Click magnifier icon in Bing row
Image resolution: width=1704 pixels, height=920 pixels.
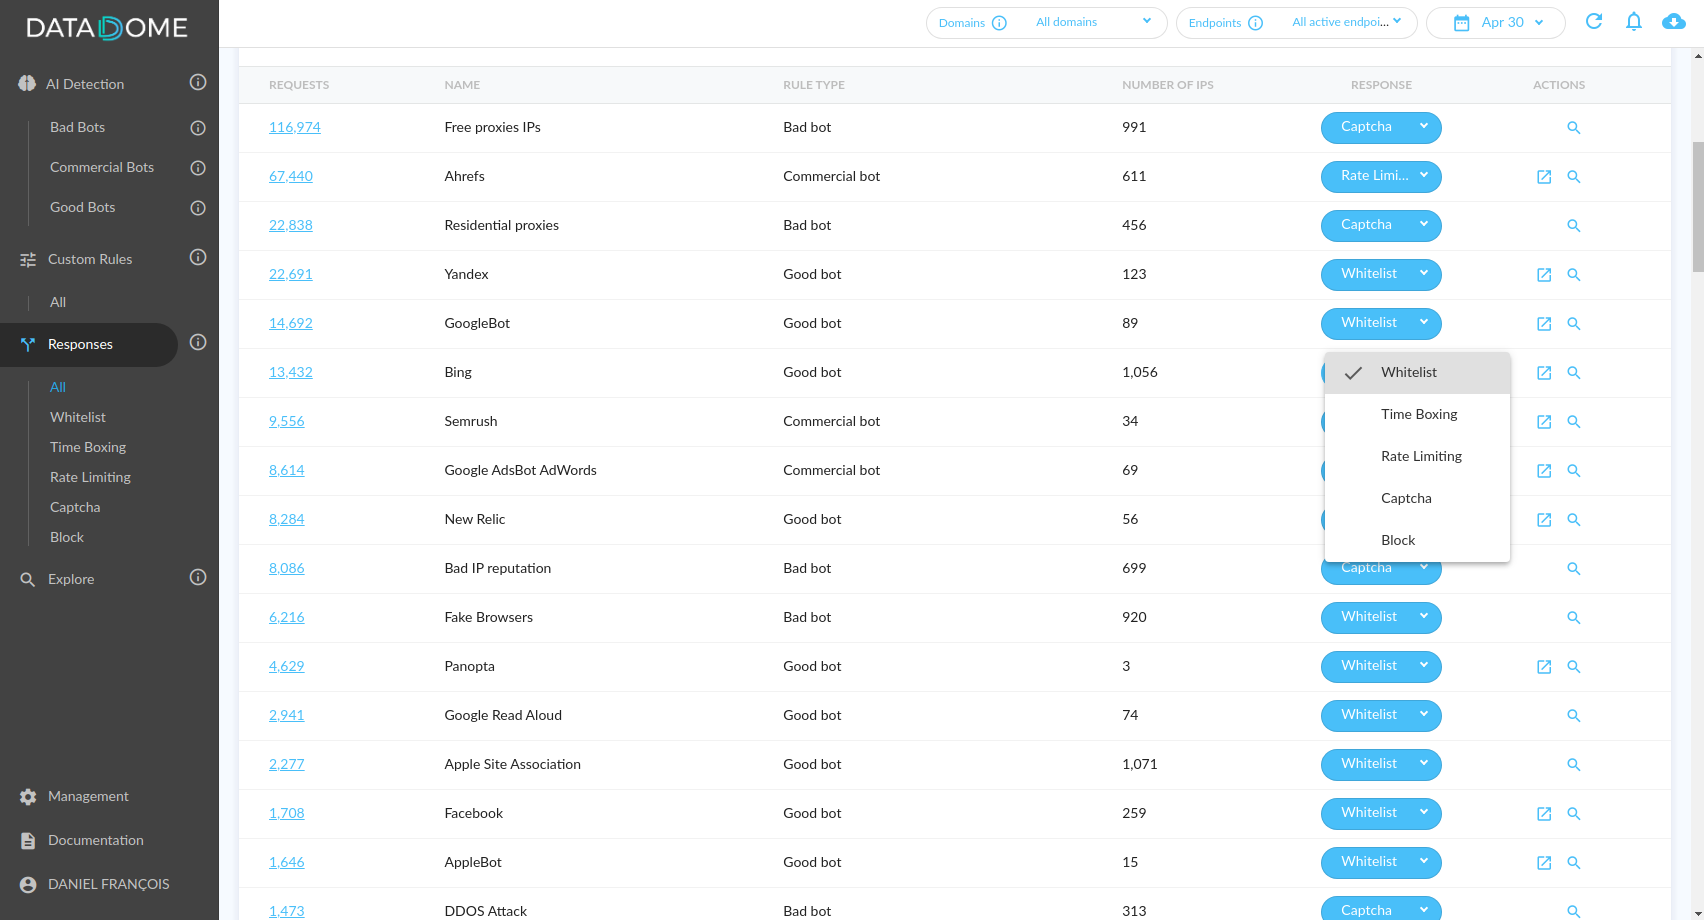[1573, 373]
